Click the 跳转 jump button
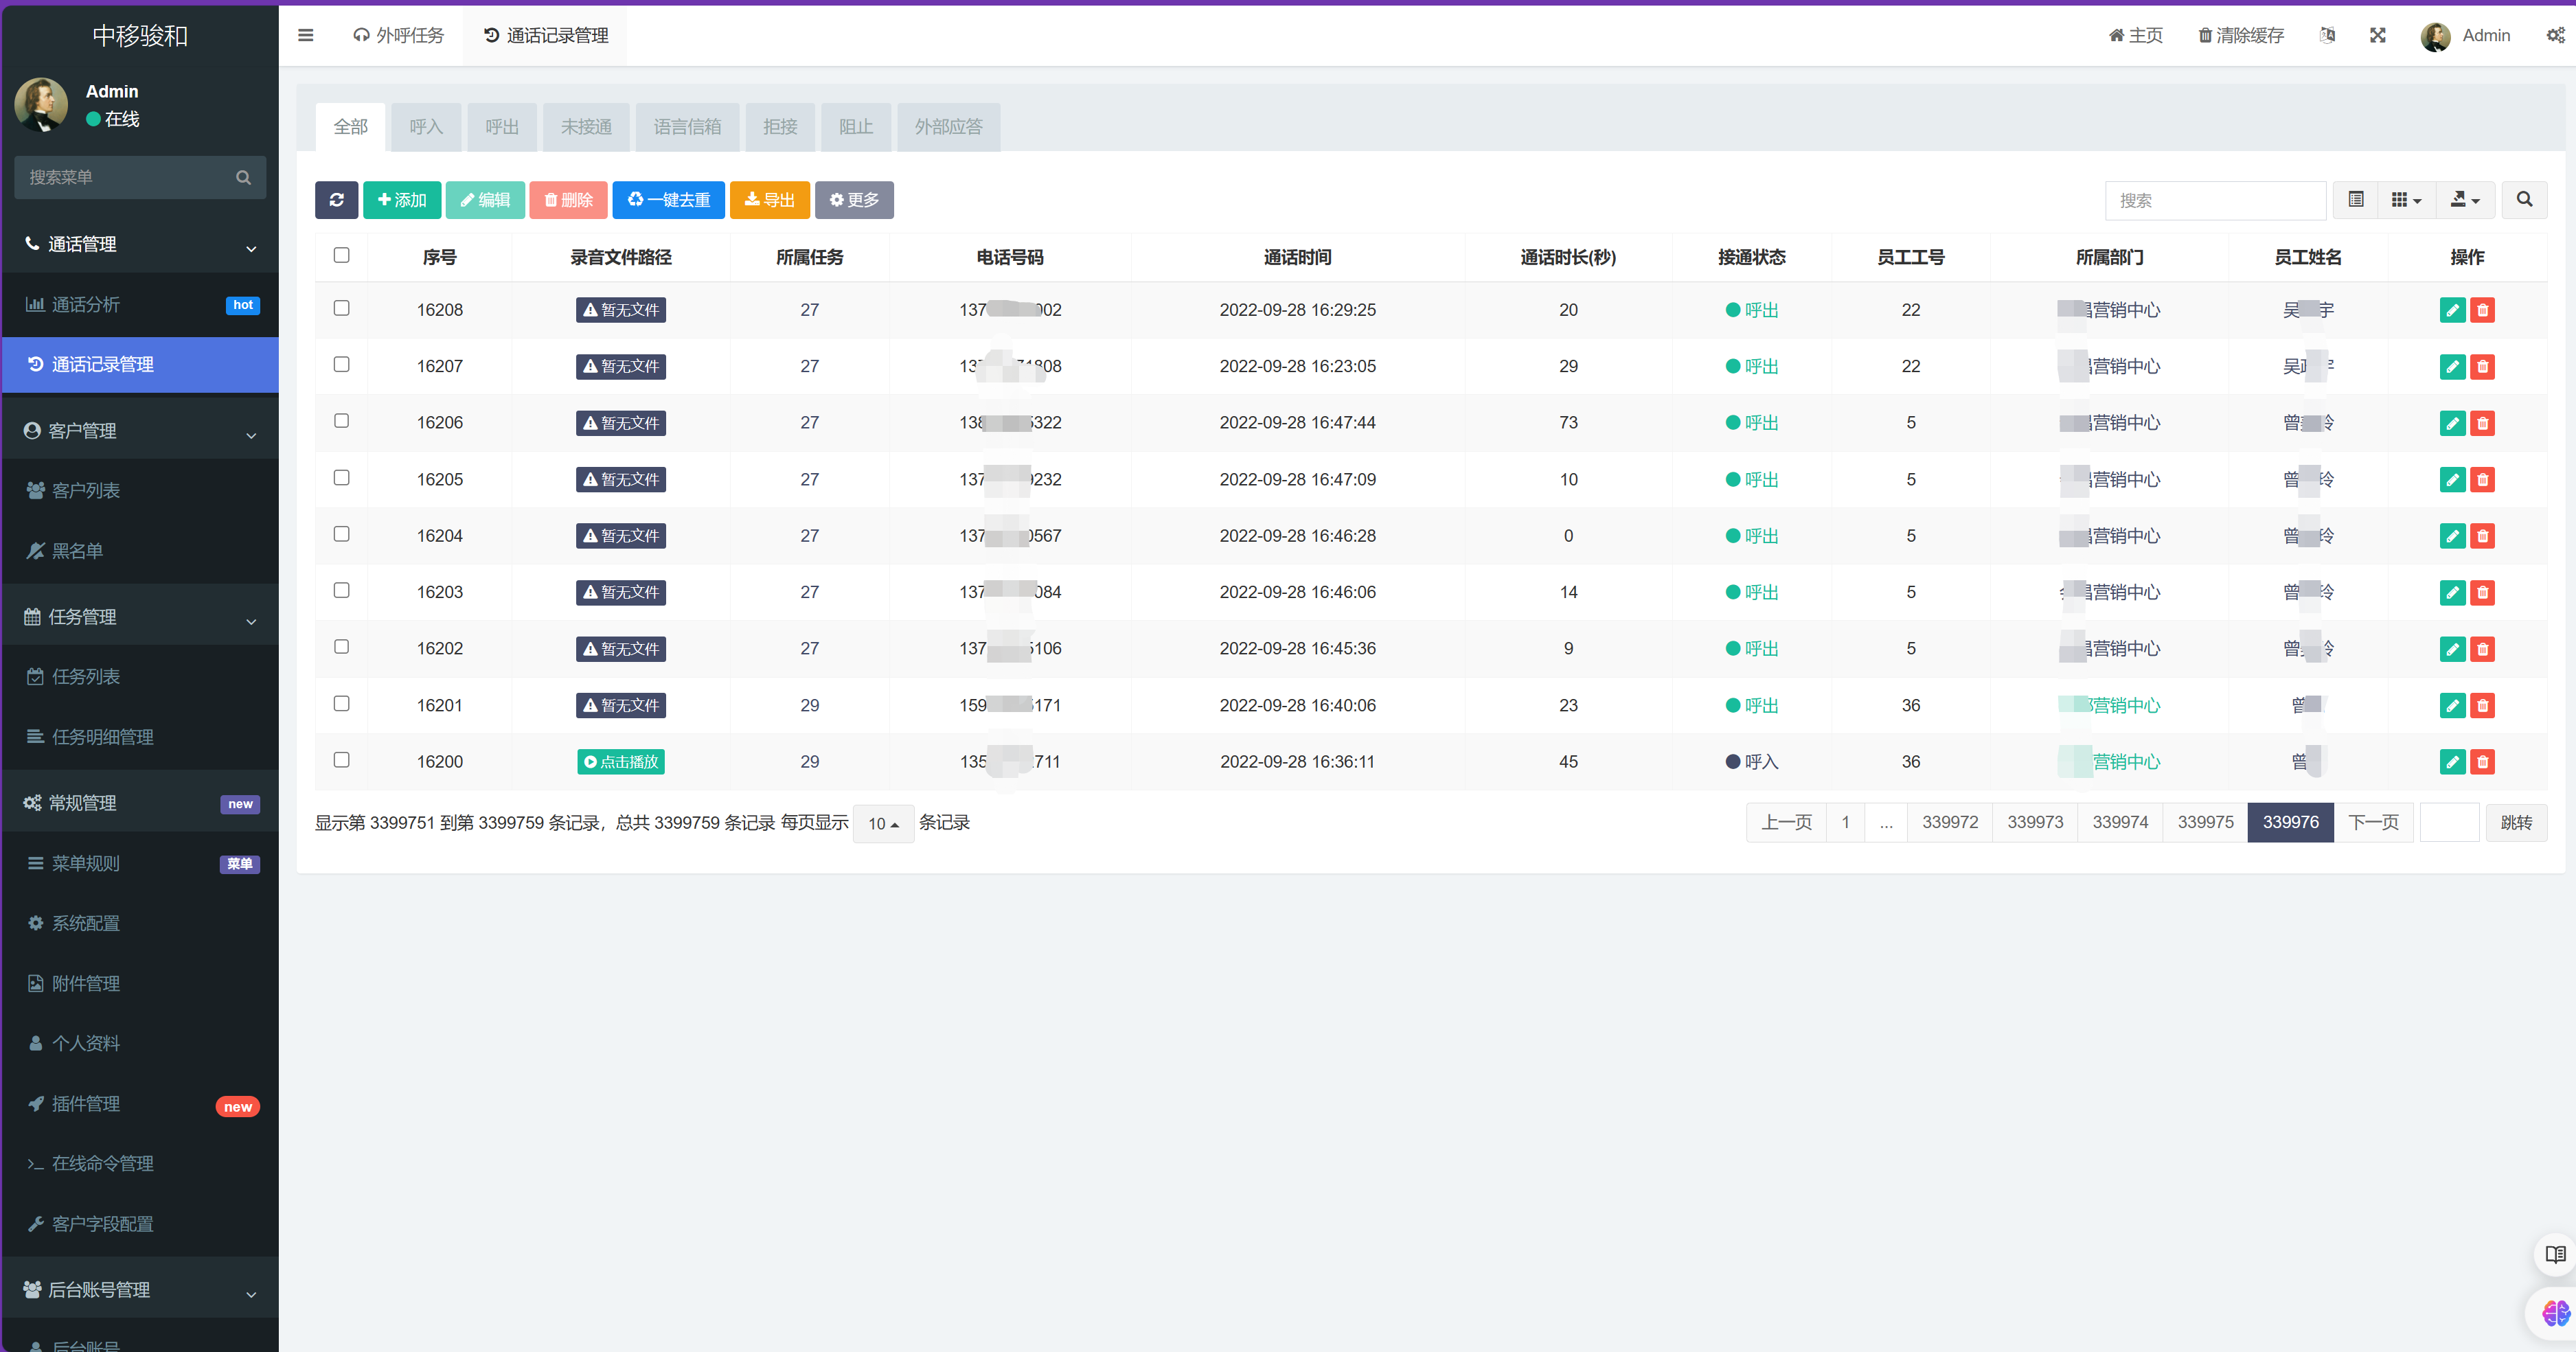The image size is (2576, 1352). 2516,822
